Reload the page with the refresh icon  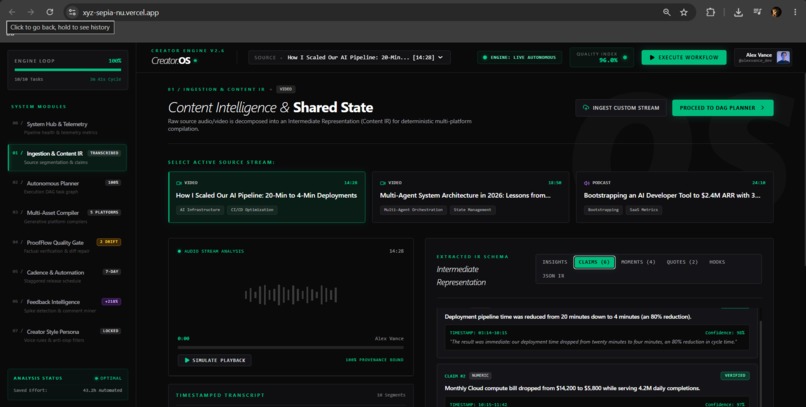[x=49, y=12]
